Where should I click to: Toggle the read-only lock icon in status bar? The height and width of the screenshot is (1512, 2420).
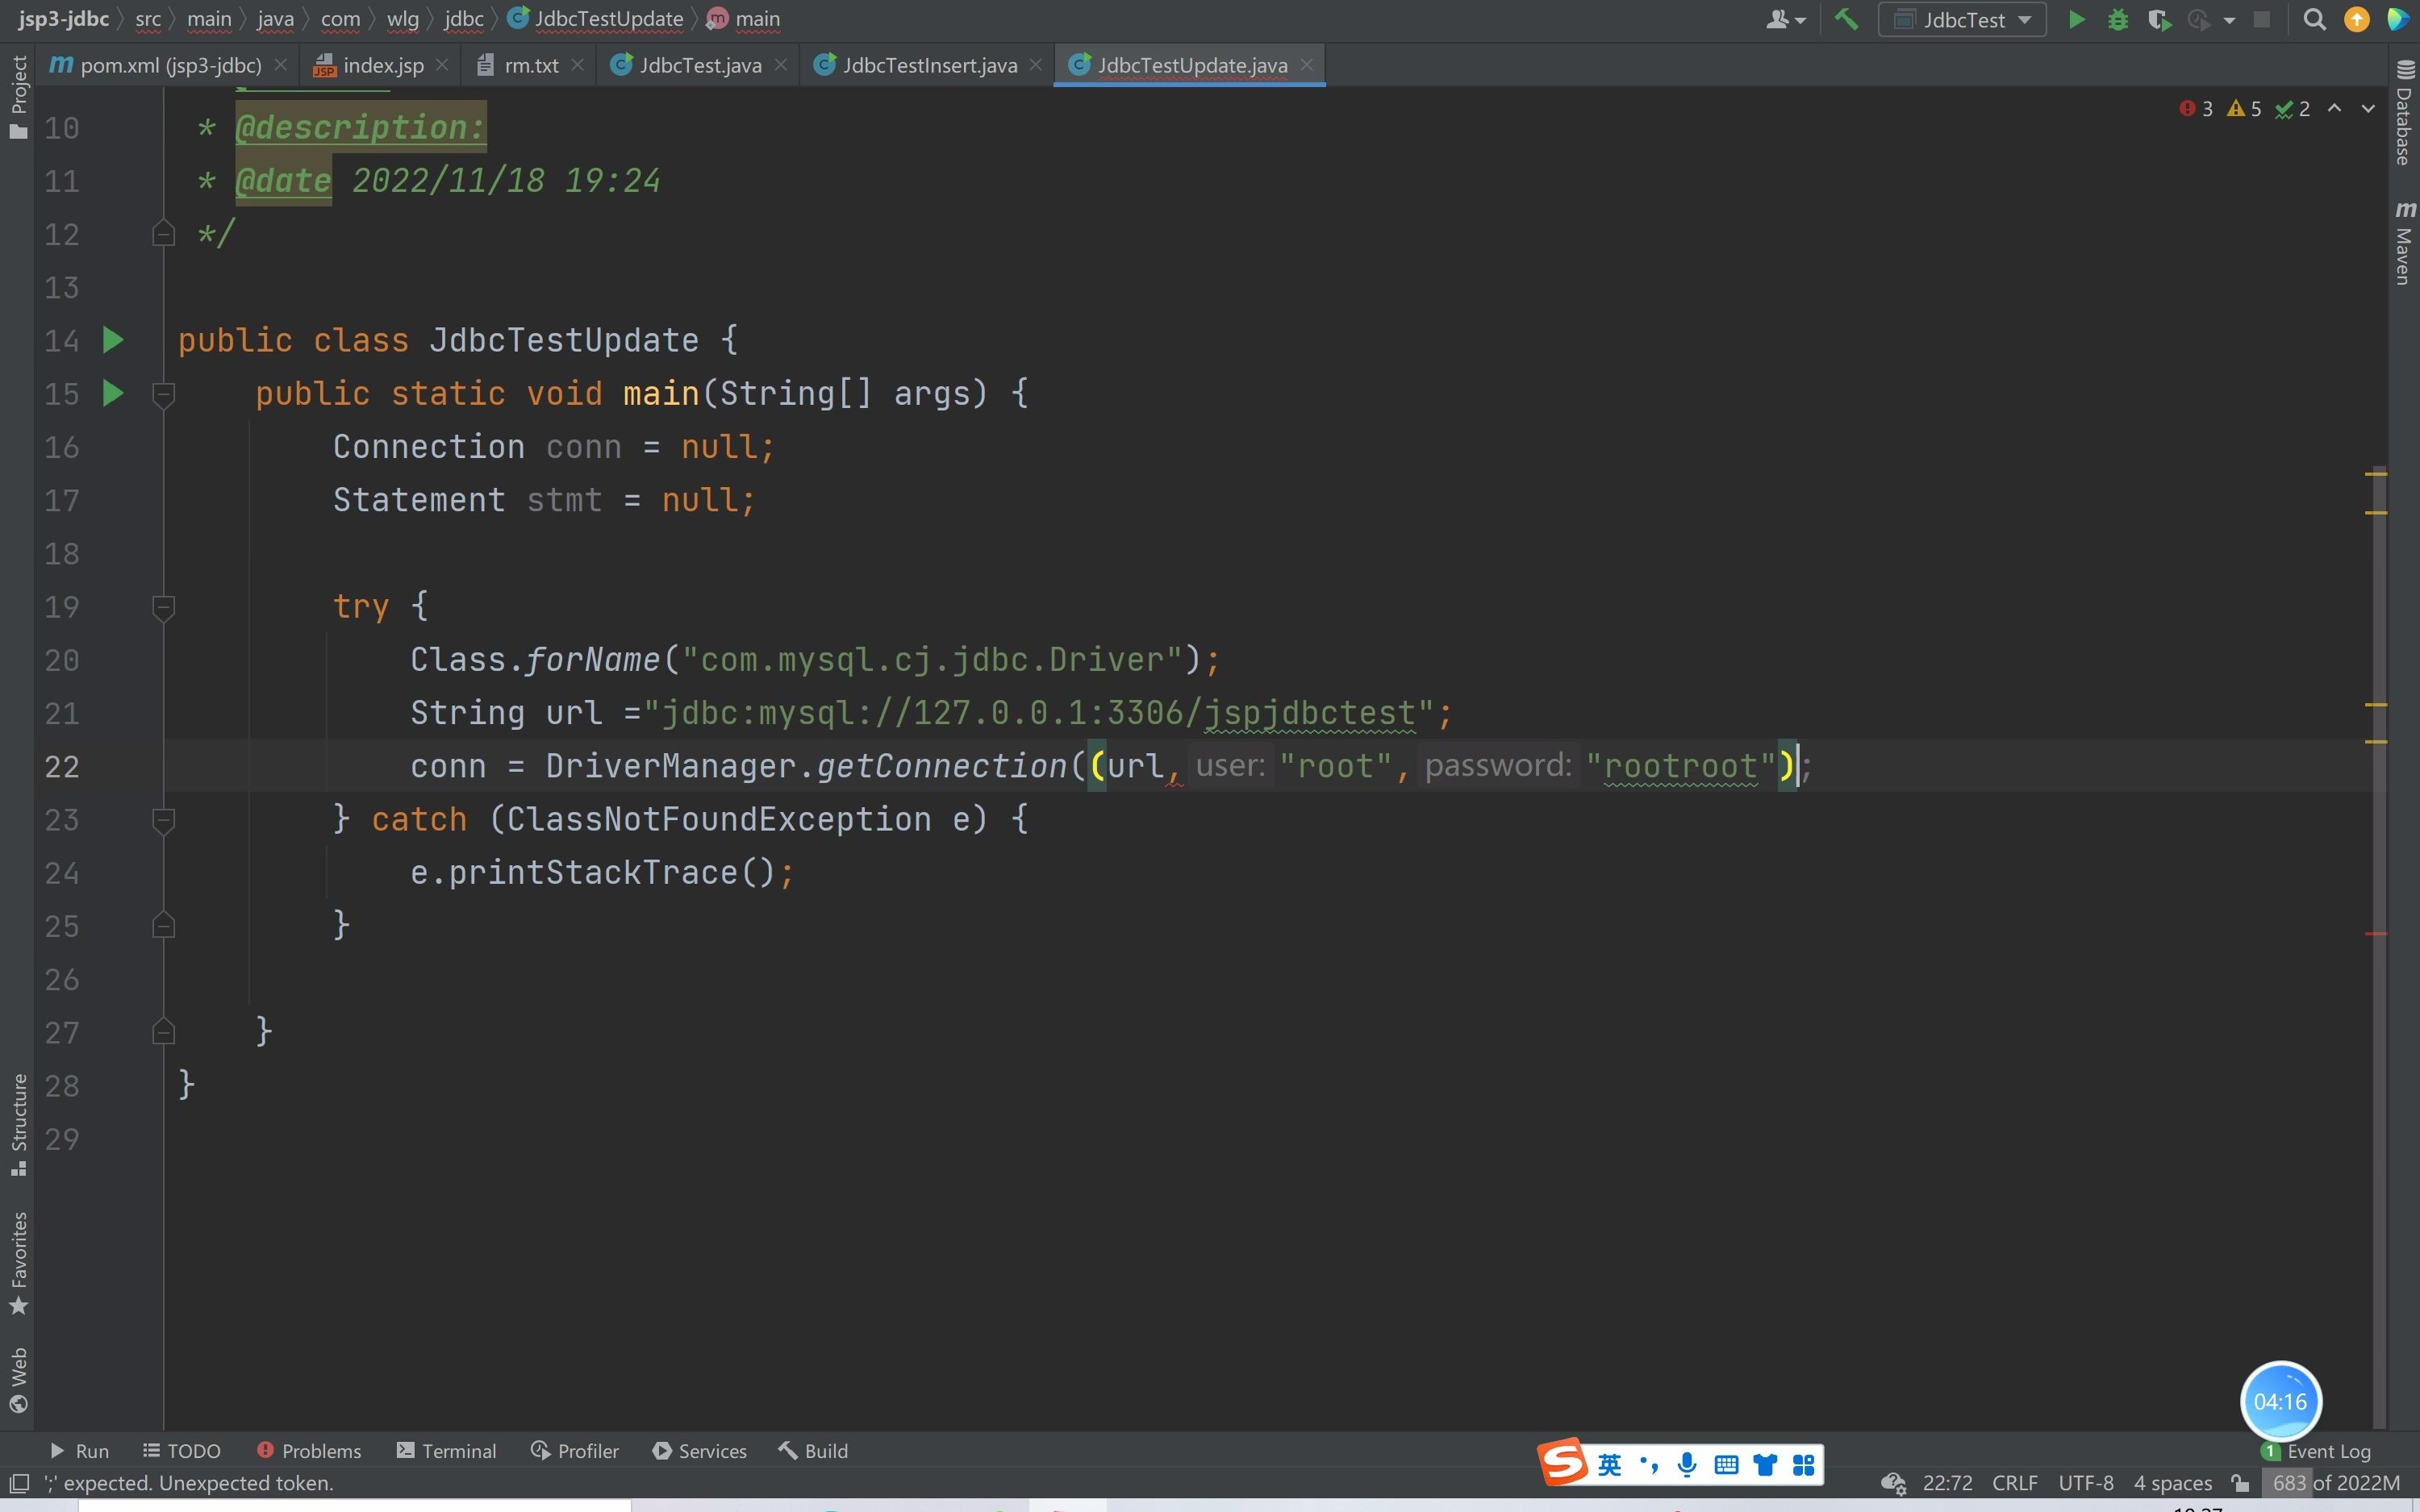coord(2240,1483)
